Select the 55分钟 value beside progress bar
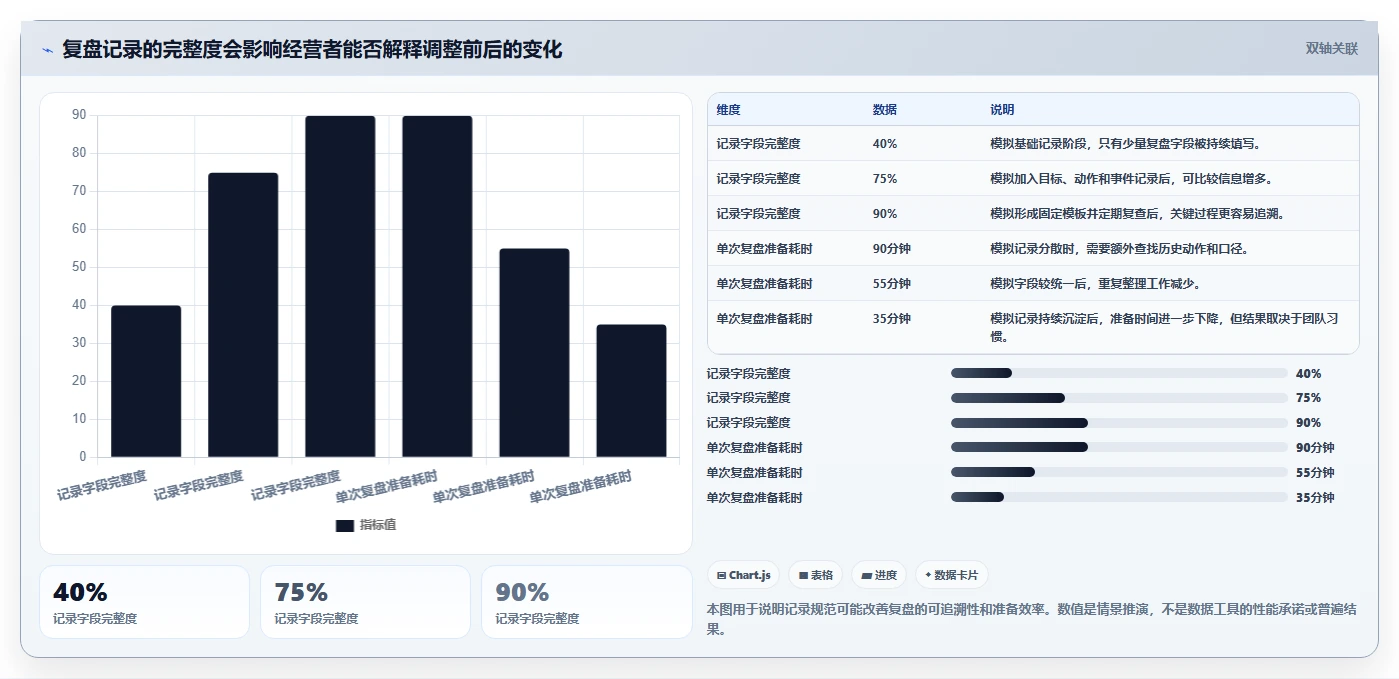 [1315, 472]
